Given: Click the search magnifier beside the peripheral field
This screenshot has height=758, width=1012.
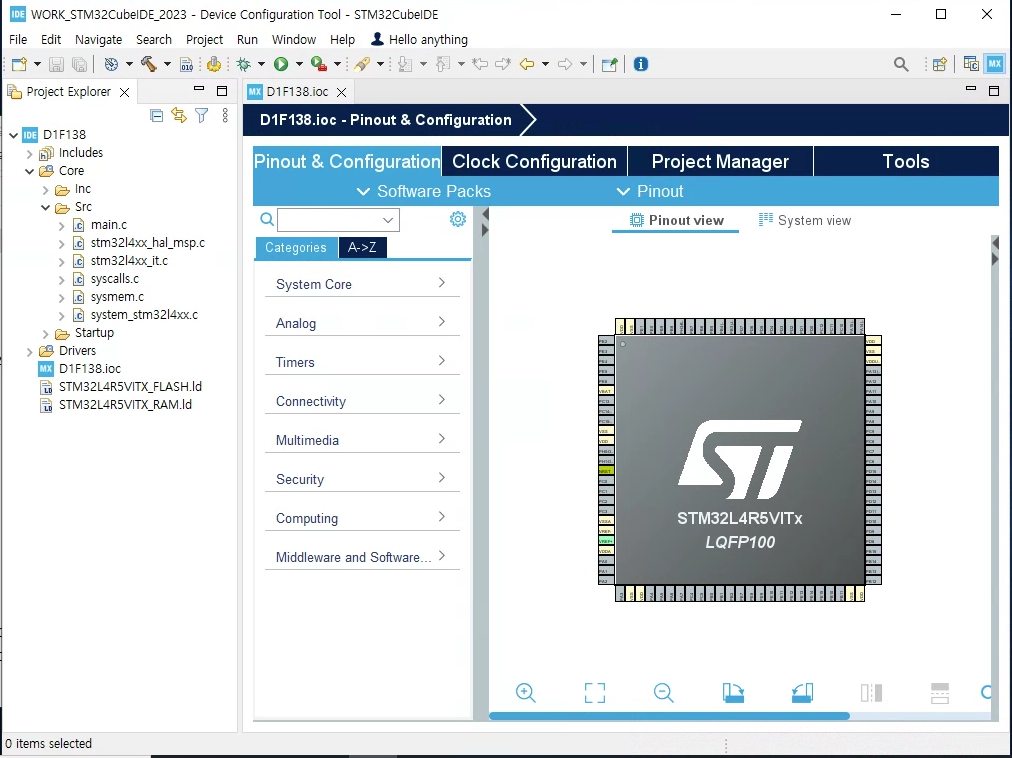Looking at the screenshot, I should click(267, 220).
